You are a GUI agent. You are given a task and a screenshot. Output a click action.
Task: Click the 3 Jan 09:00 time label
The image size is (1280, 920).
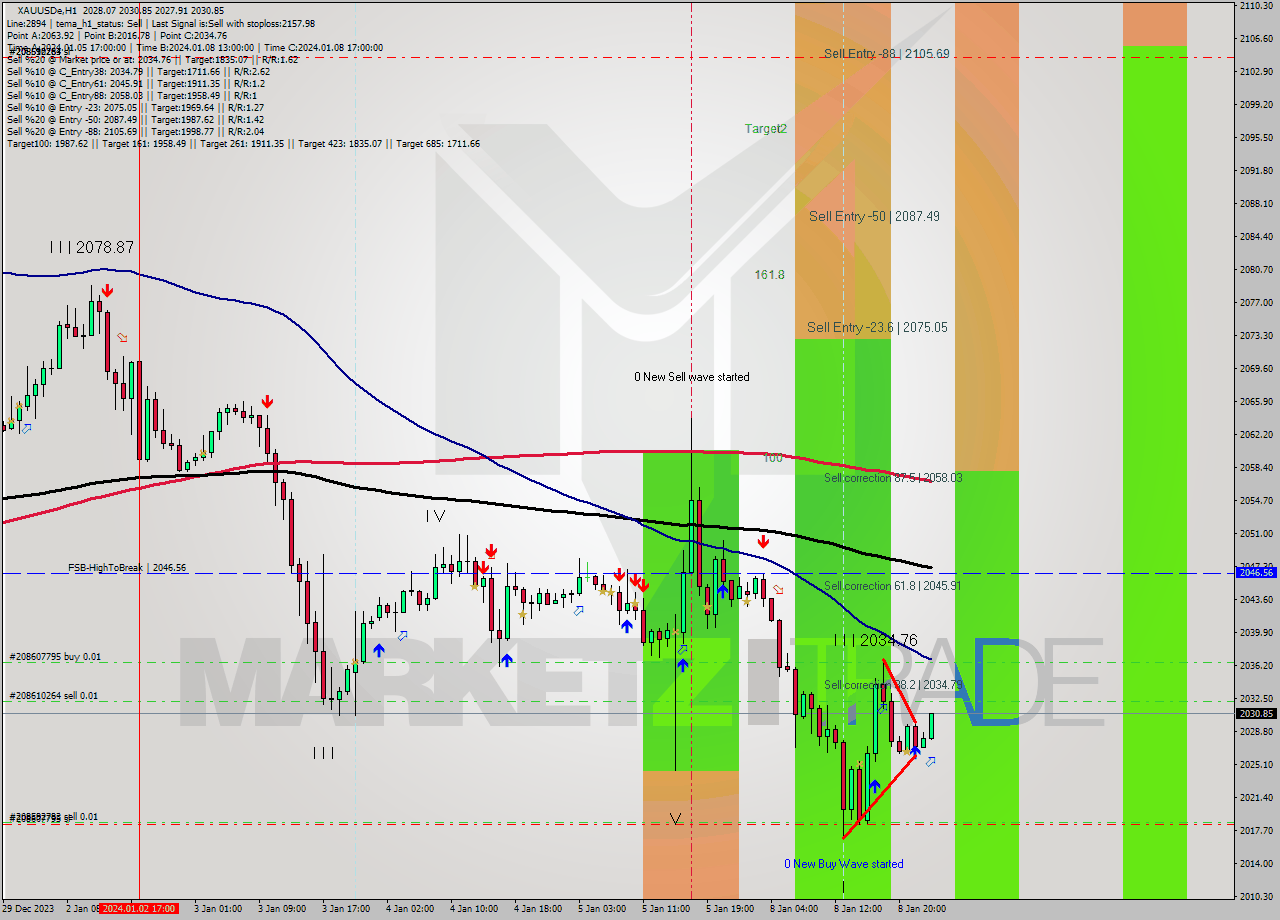282,909
